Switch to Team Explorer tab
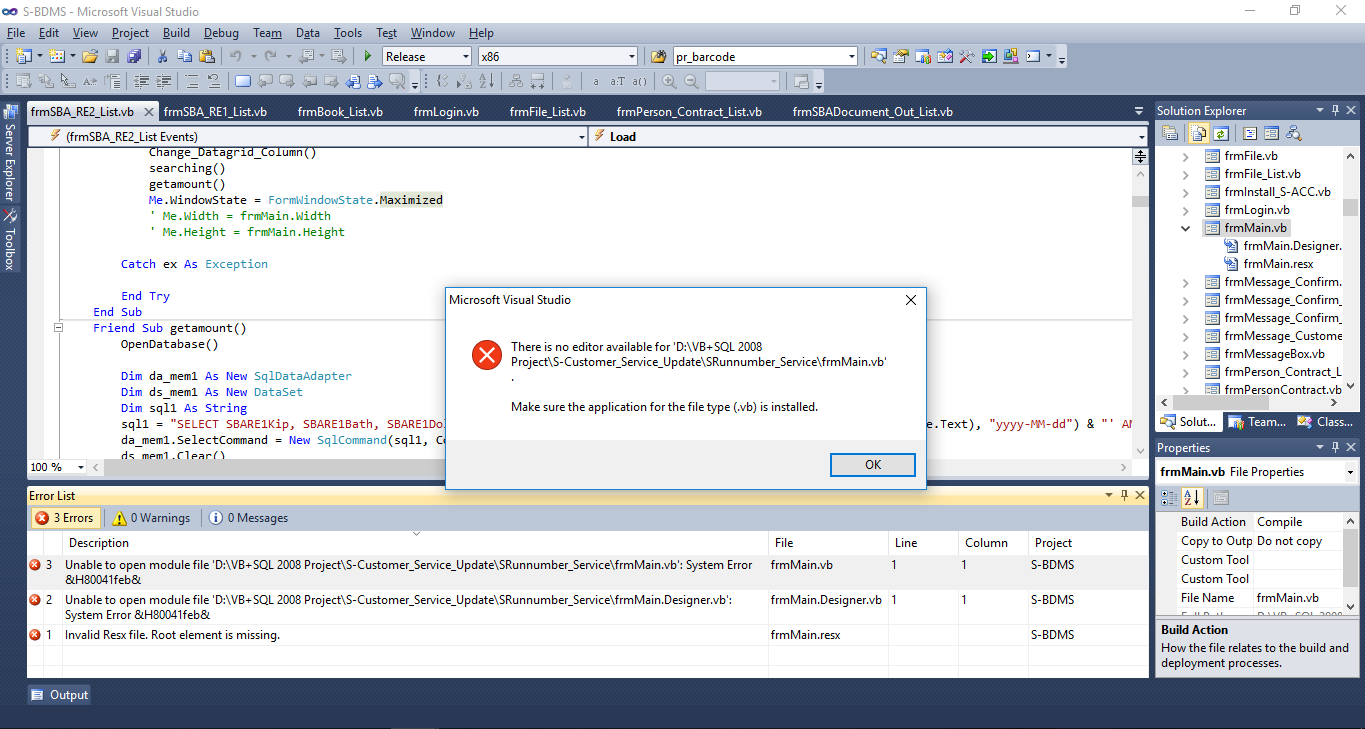Screen dimensions: 1365x729 [x=1257, y=422]
